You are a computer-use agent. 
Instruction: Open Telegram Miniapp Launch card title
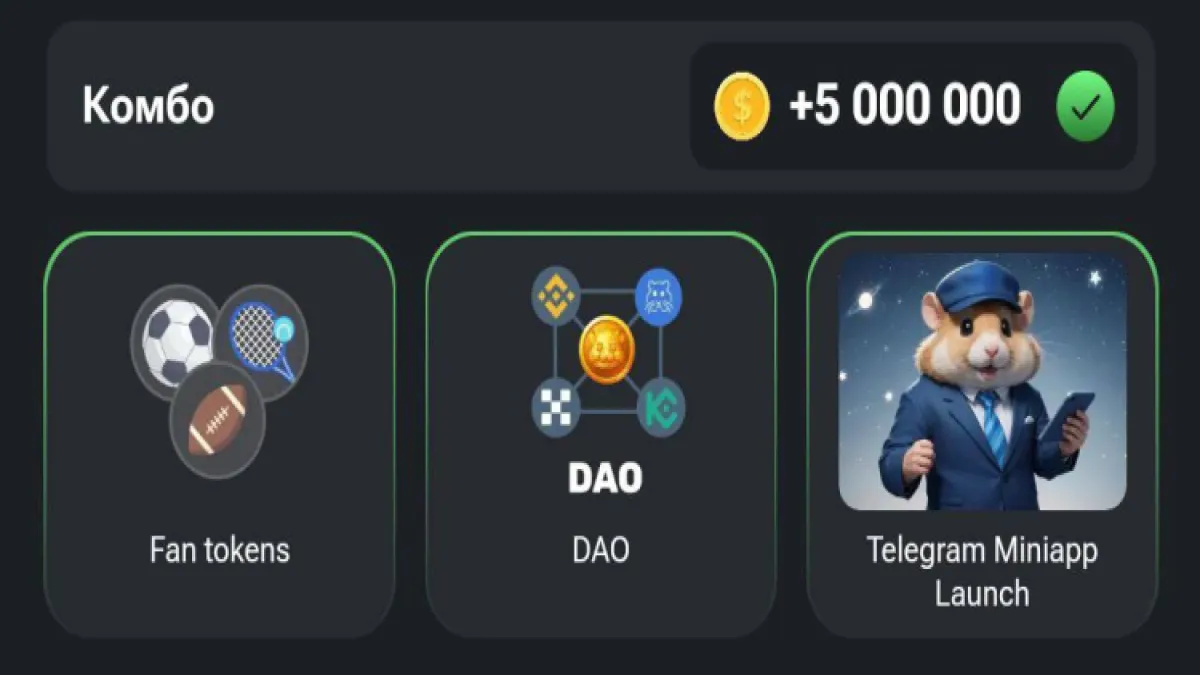[982, 571]
